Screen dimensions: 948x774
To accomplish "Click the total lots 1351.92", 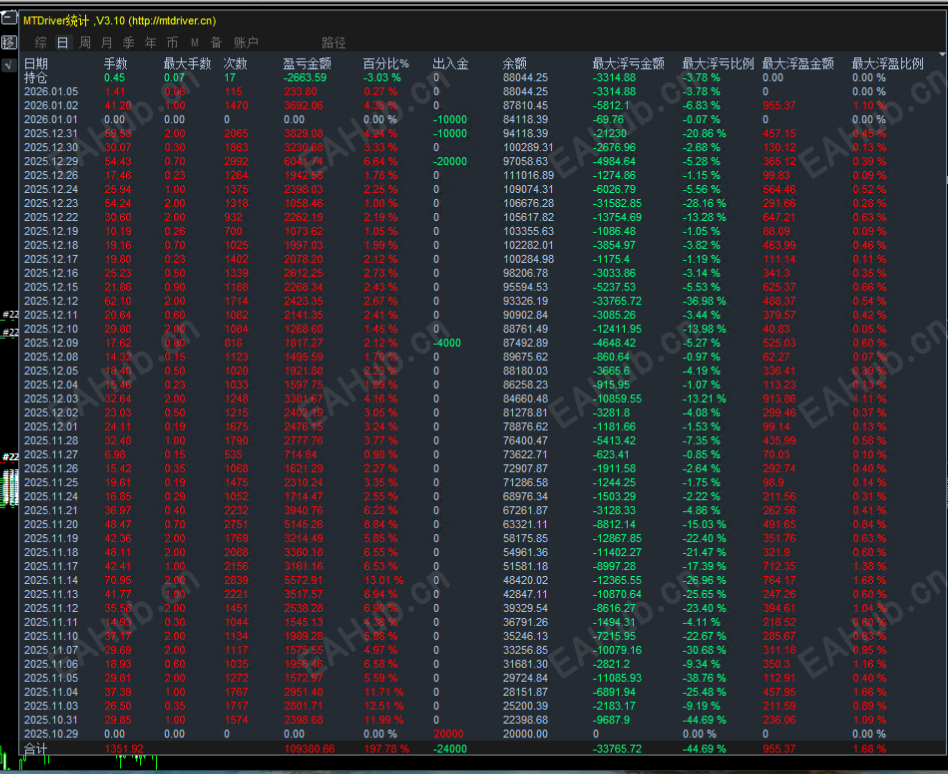I will click(x=125, y=749).
